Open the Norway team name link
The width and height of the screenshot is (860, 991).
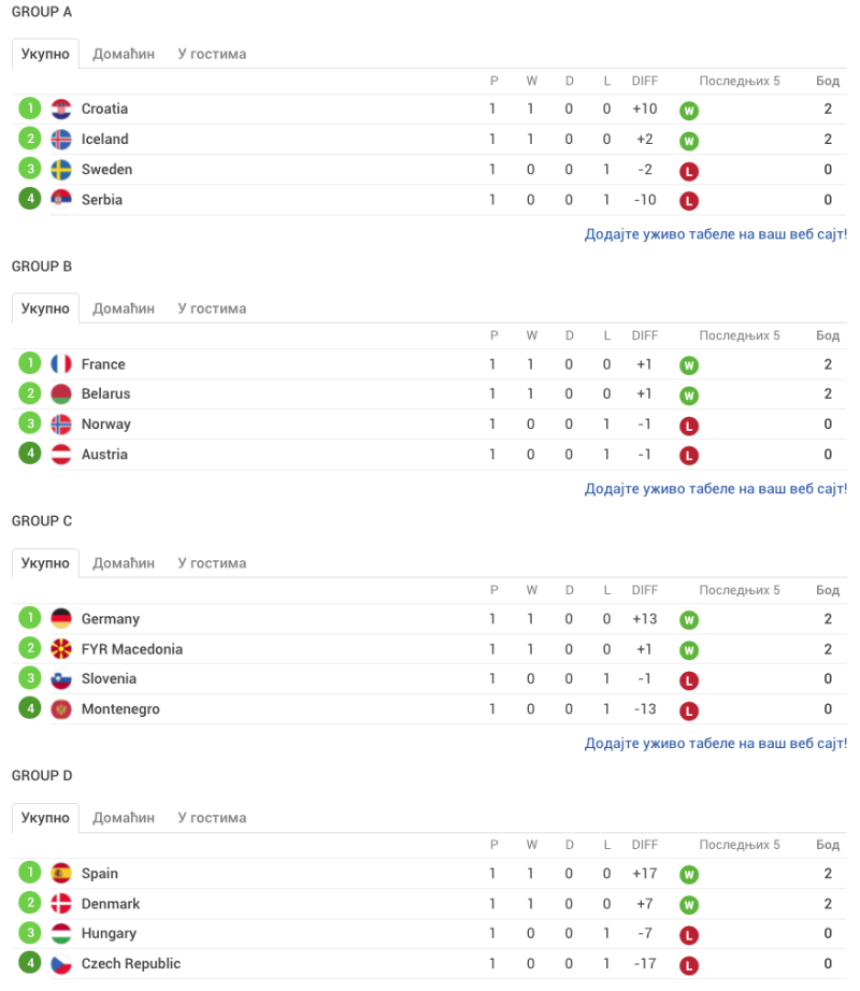point(106,424)
